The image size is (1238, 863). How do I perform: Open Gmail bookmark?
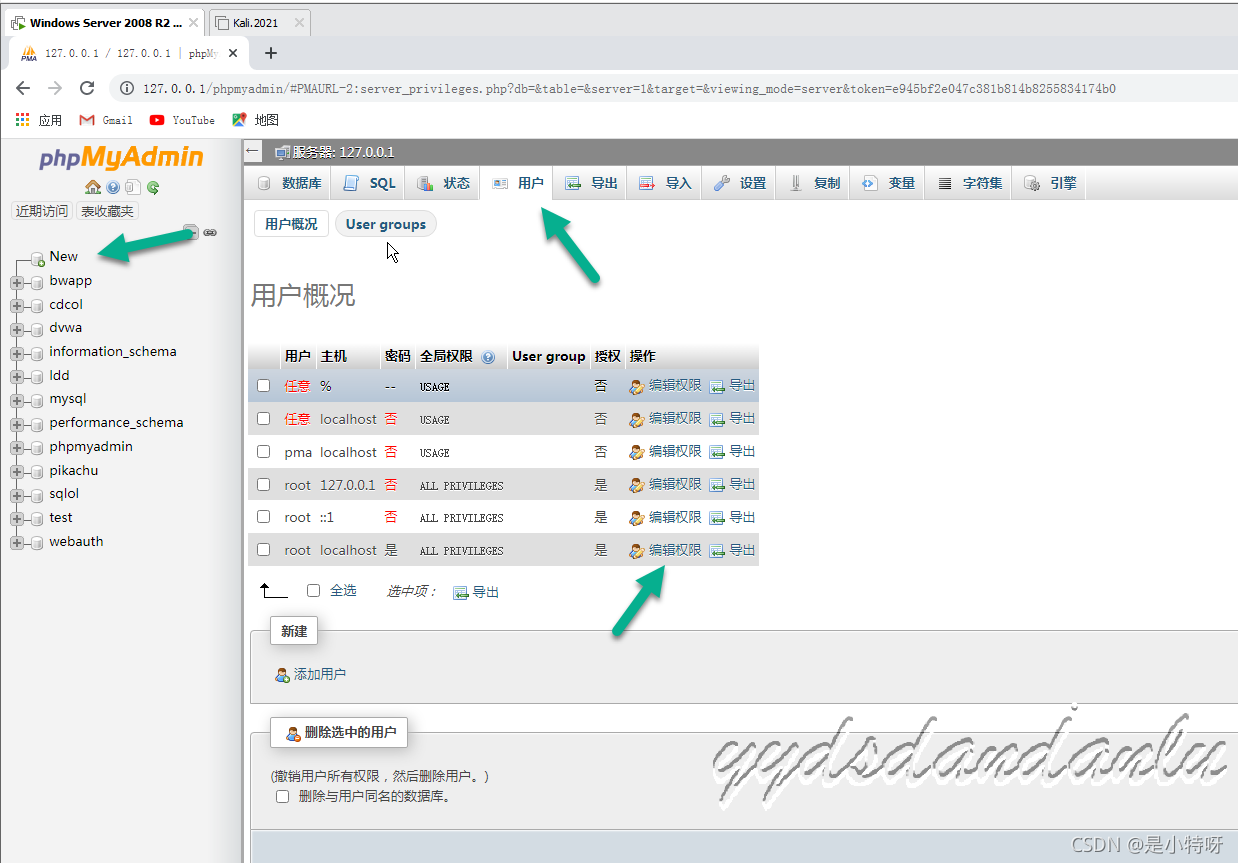point(106,120)
